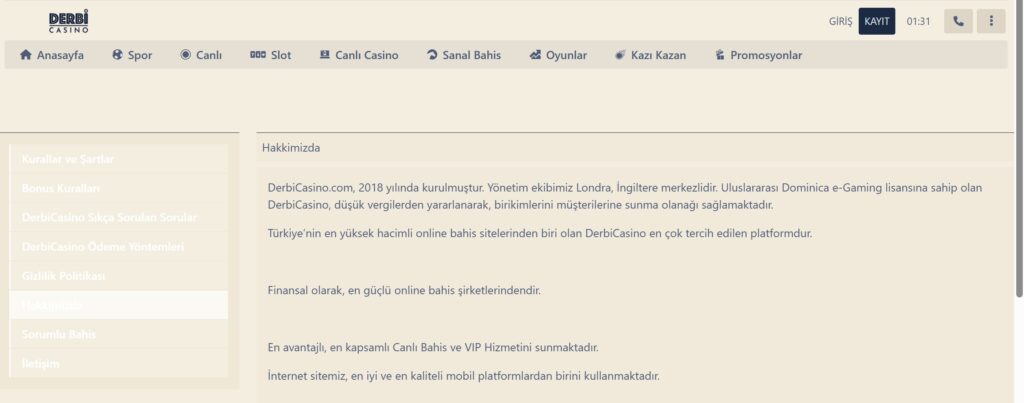
Task: Go to the Spor section
Action: point(132,55)
